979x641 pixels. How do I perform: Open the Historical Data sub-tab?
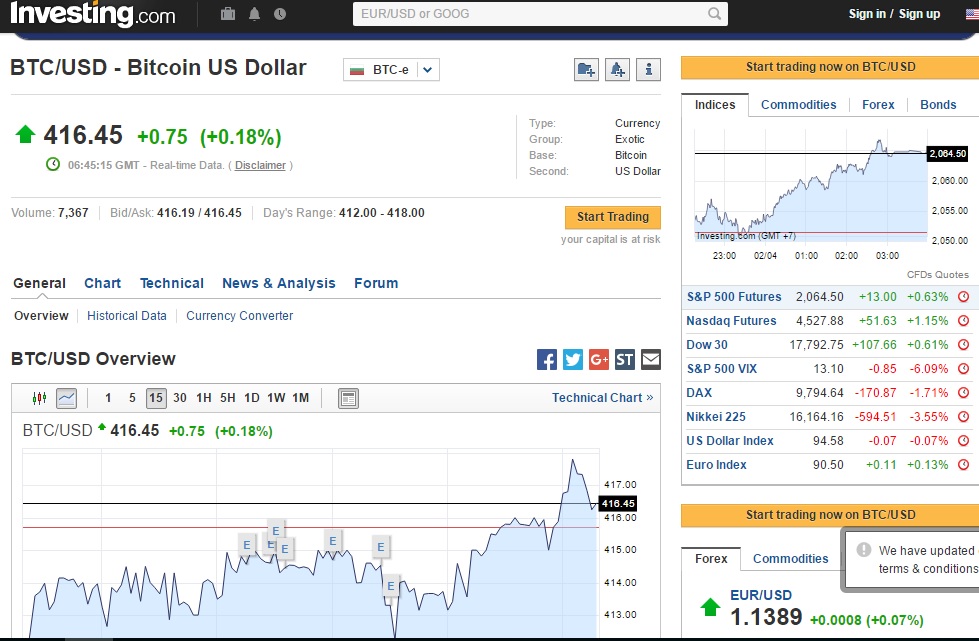point(127,316)
